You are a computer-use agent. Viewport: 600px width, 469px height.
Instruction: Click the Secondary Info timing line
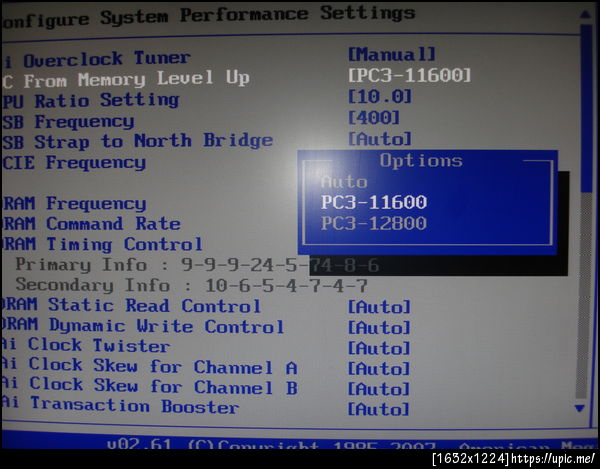[x=191, y=285]
